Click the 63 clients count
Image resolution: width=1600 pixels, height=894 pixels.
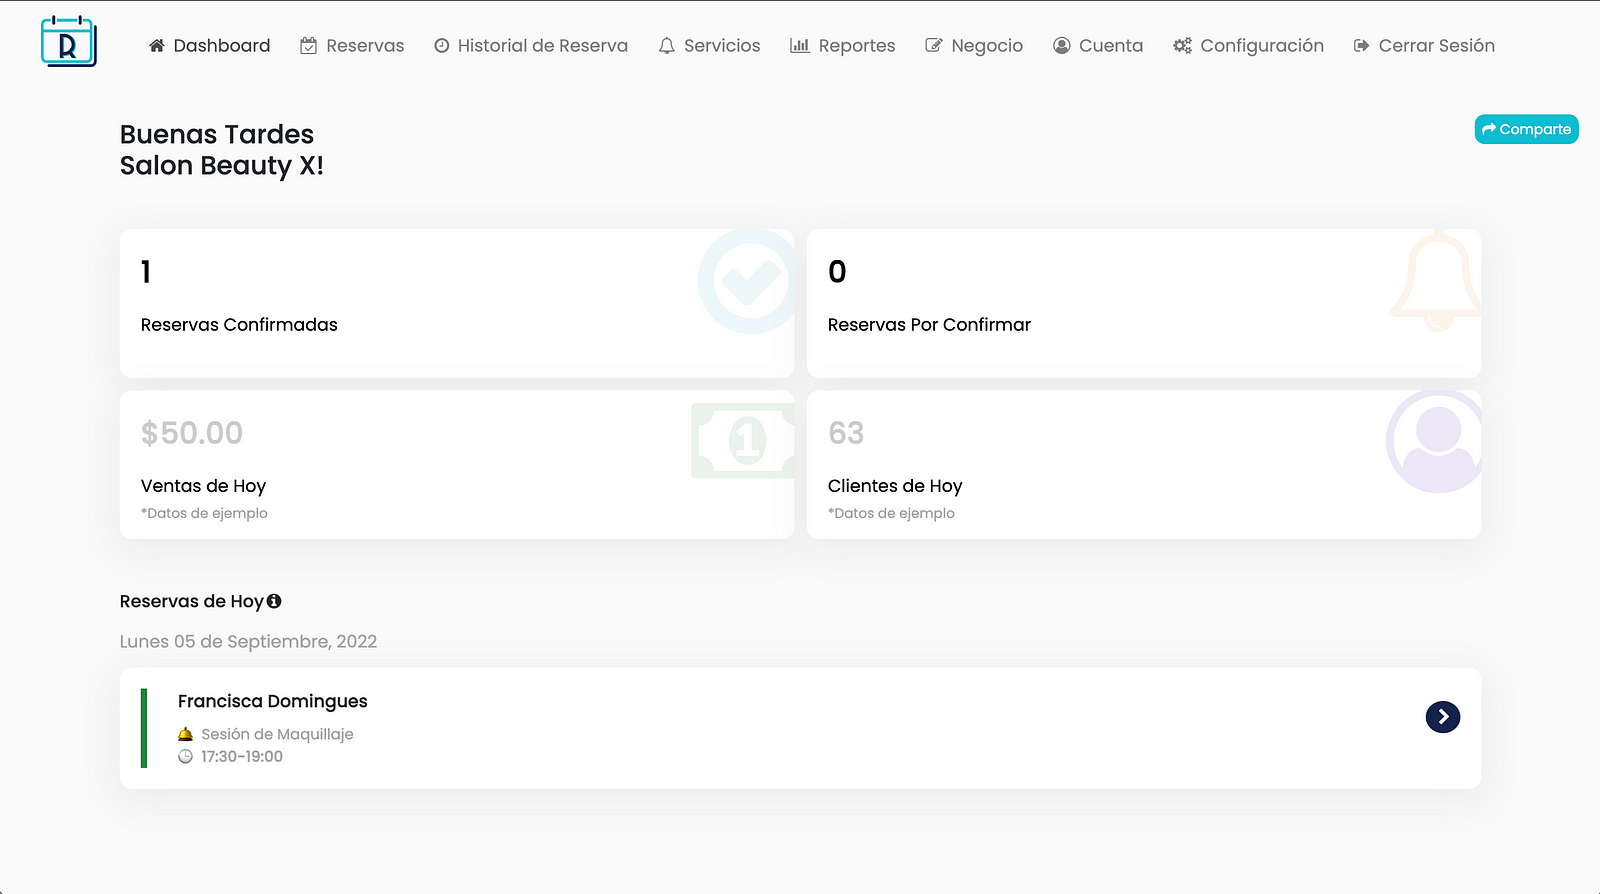pos(846,433)
